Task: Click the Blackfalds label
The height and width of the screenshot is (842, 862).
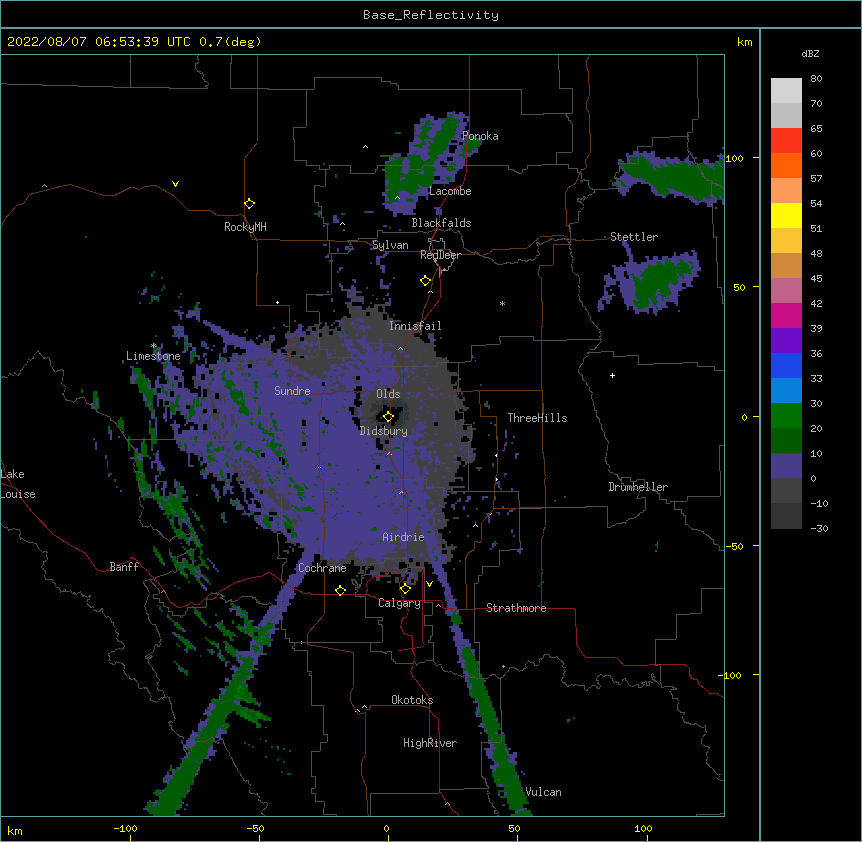Action: [441, 223]
